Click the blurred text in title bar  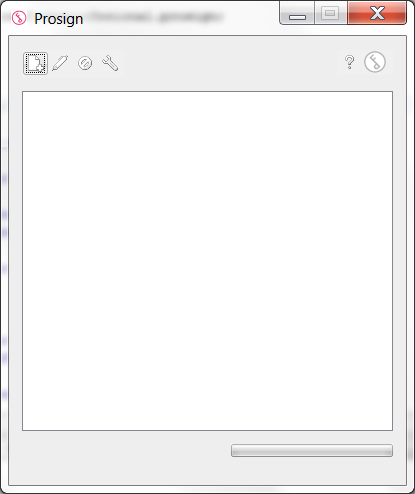pos(155,17)
